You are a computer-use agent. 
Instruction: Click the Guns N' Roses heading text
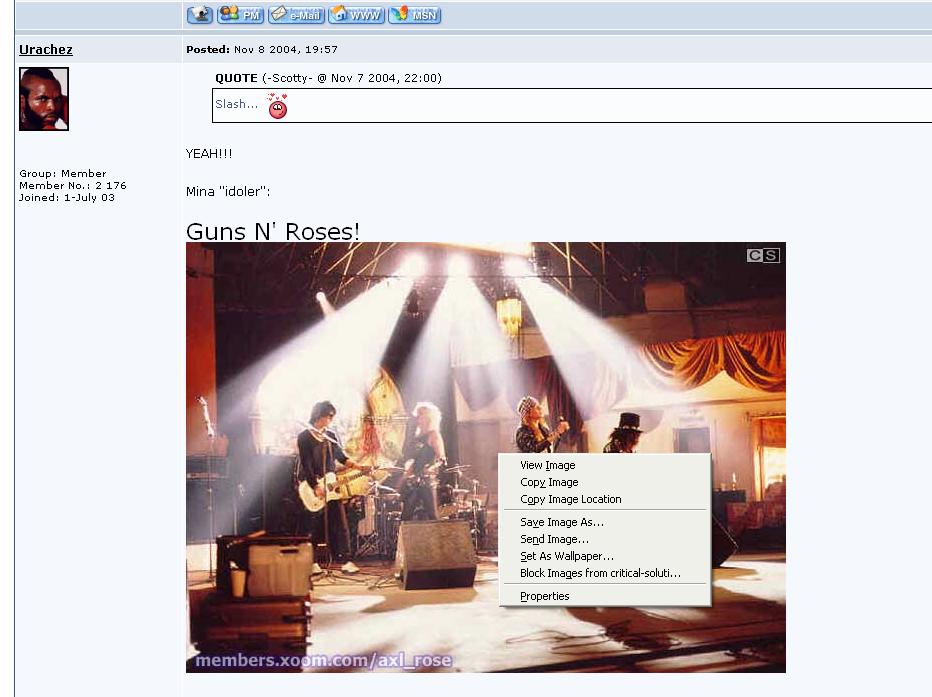click(x=273, y=231)
